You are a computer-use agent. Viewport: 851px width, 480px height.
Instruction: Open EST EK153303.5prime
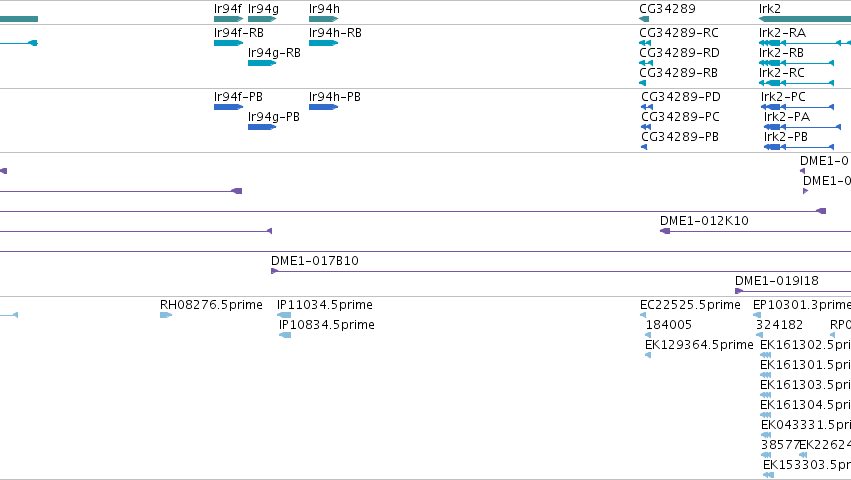[x=769, y=476]
